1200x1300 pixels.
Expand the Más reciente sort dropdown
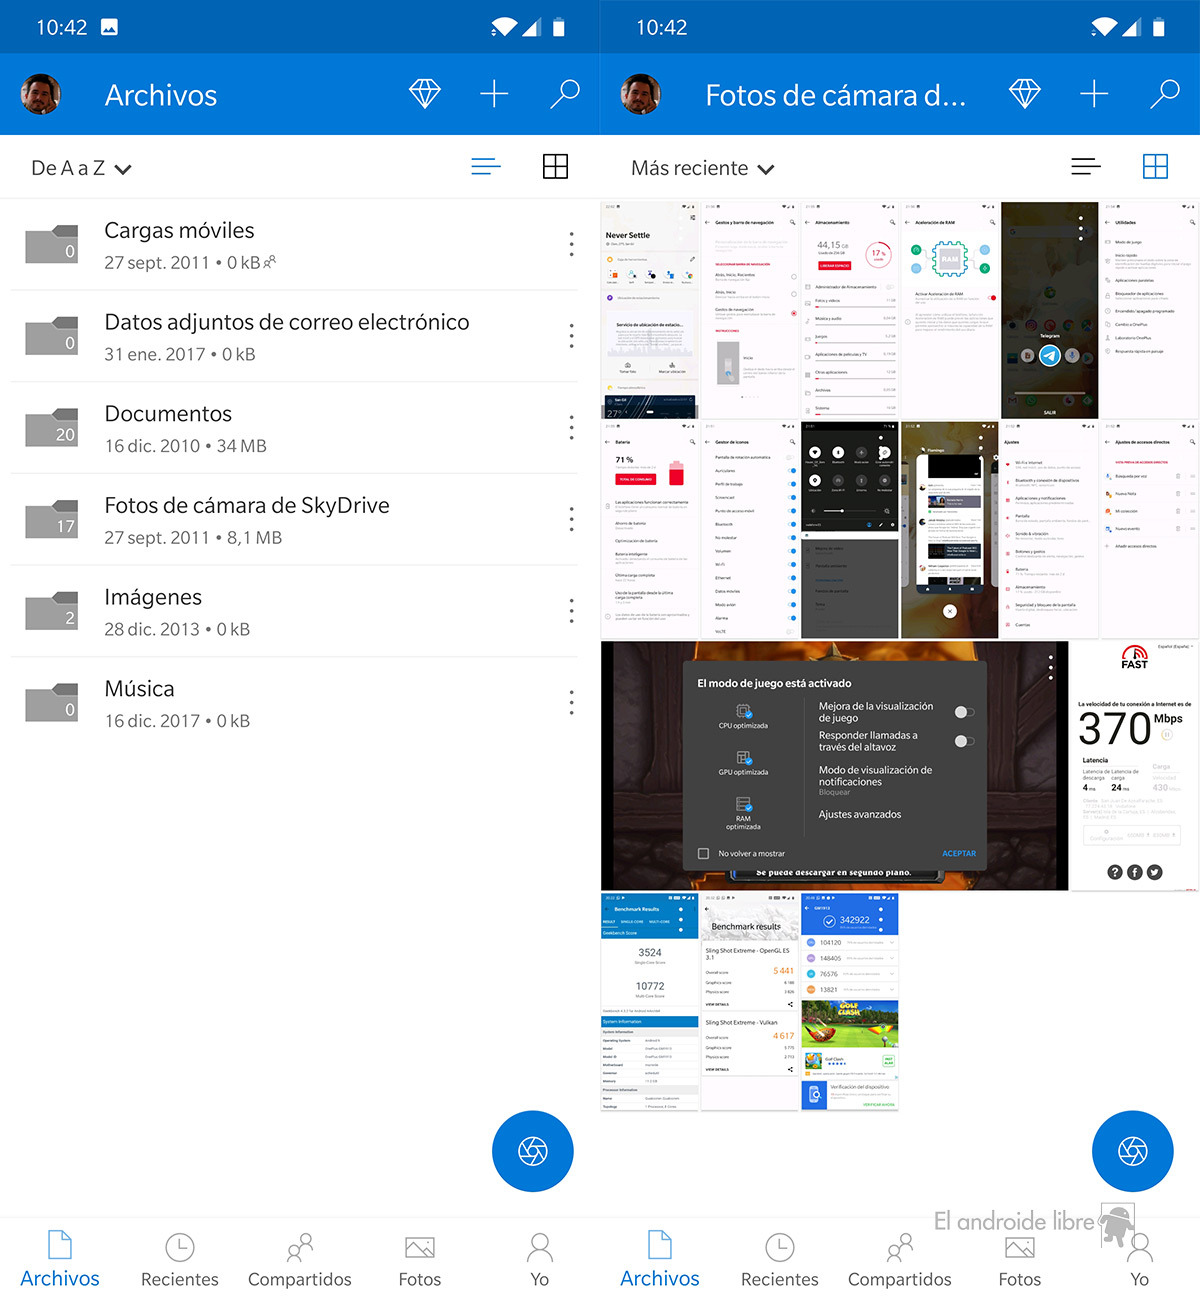coord(702,168)
